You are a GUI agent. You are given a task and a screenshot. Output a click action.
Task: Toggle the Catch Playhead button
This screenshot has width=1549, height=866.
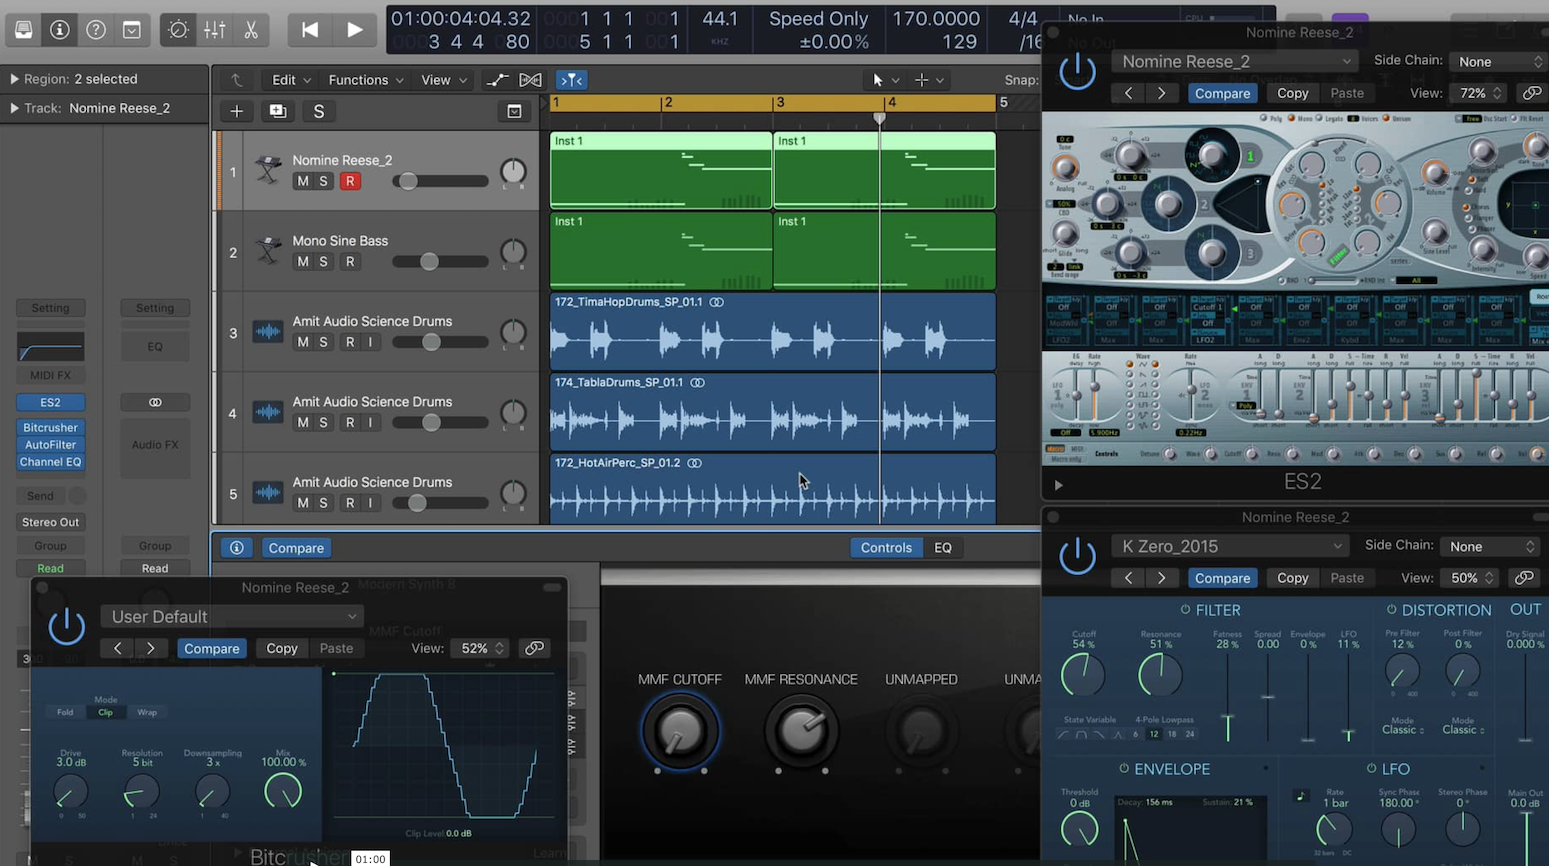571,80
